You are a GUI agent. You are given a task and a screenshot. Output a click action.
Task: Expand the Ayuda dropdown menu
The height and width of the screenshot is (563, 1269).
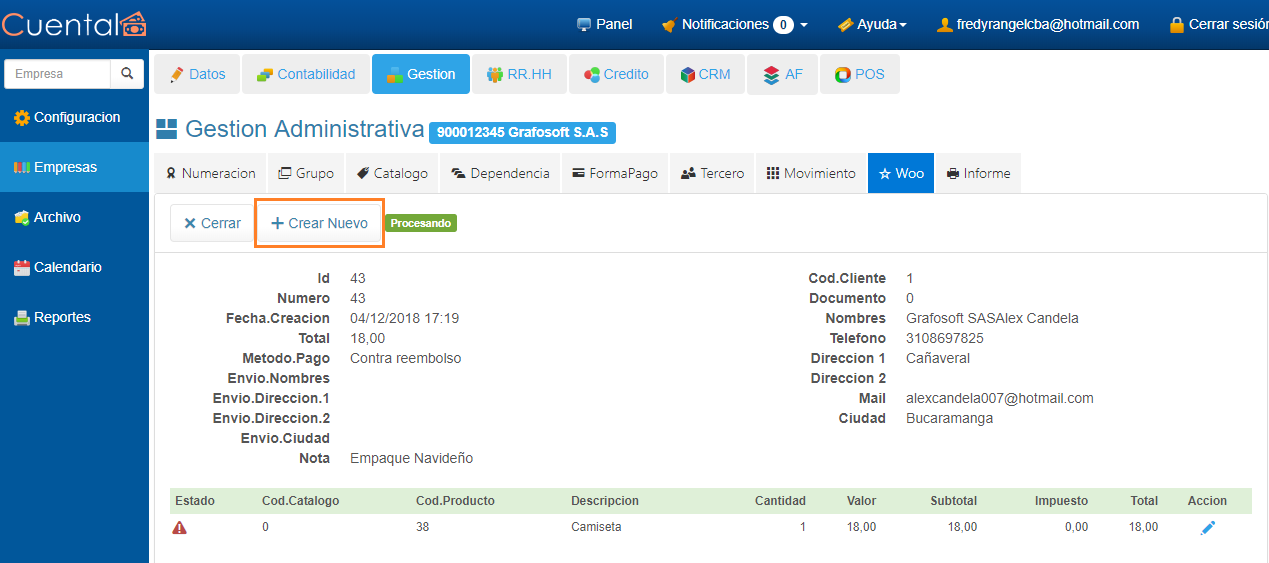point(872,24)
